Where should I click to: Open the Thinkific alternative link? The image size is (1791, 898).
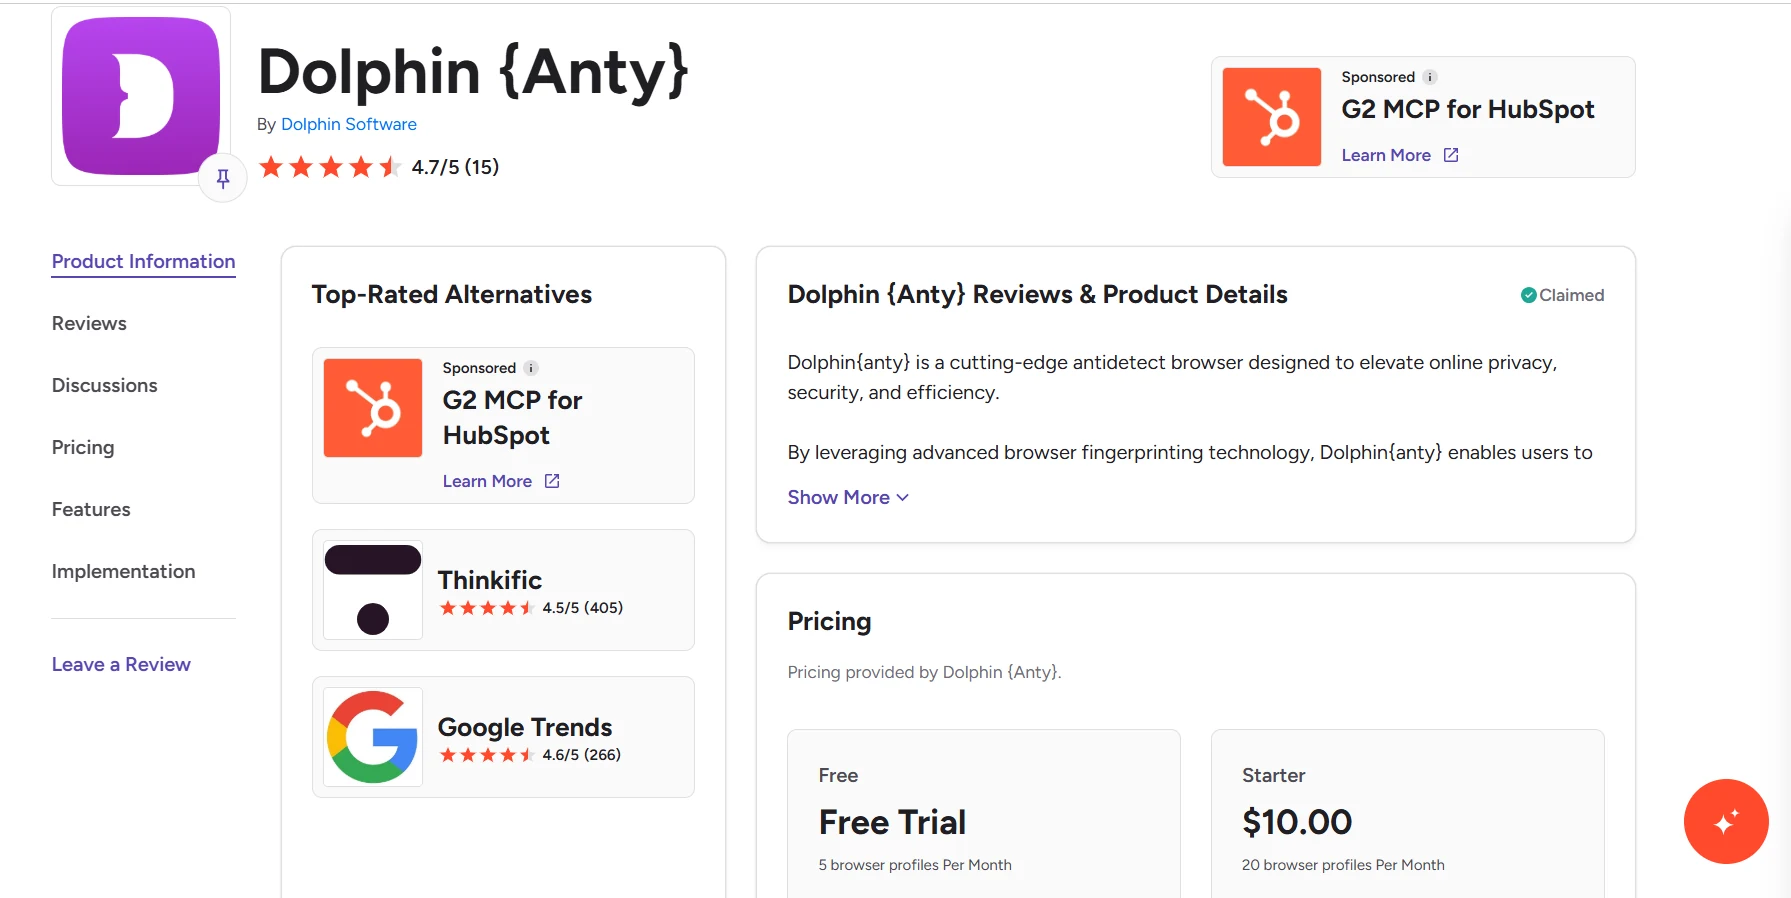pos(490,580)
